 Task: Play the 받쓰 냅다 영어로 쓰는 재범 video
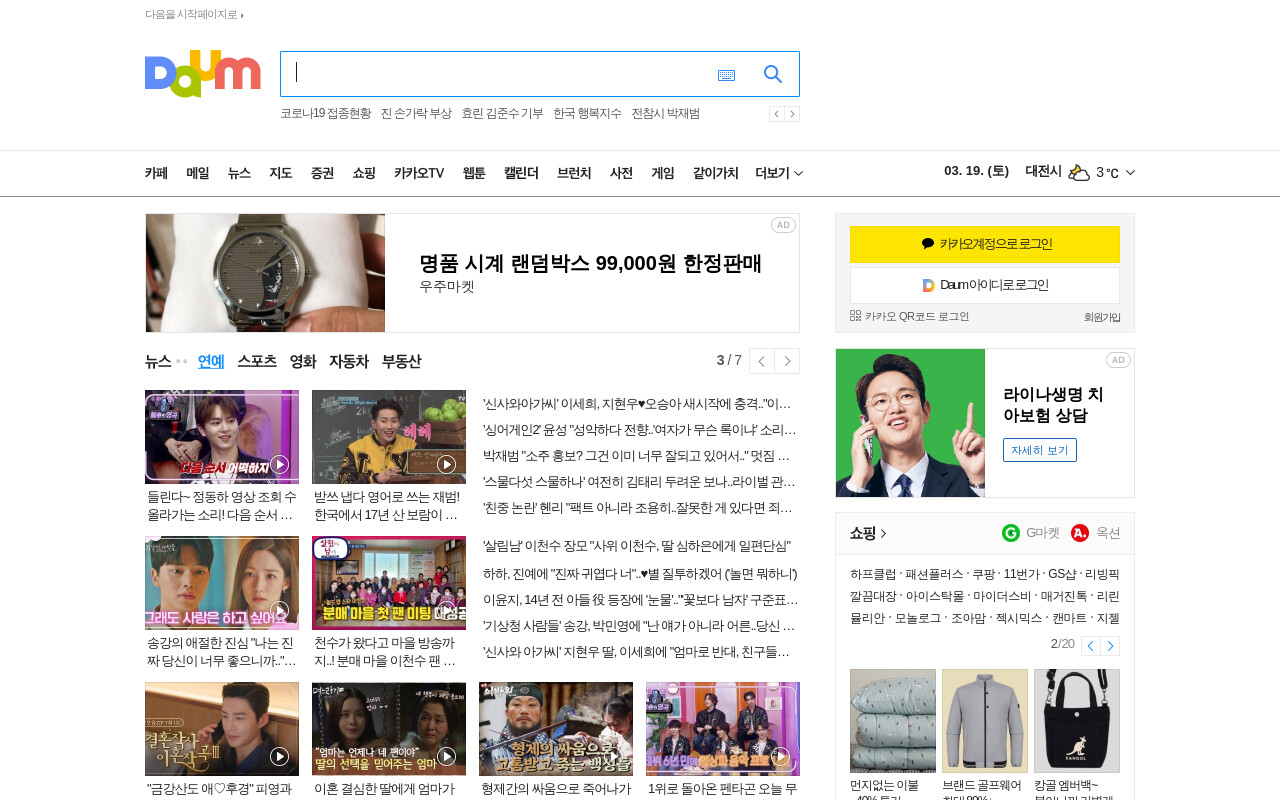389,437
